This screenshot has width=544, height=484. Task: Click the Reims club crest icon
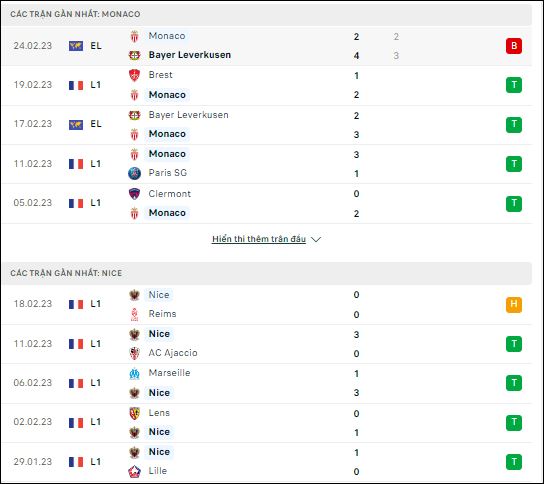click(134, 314)
